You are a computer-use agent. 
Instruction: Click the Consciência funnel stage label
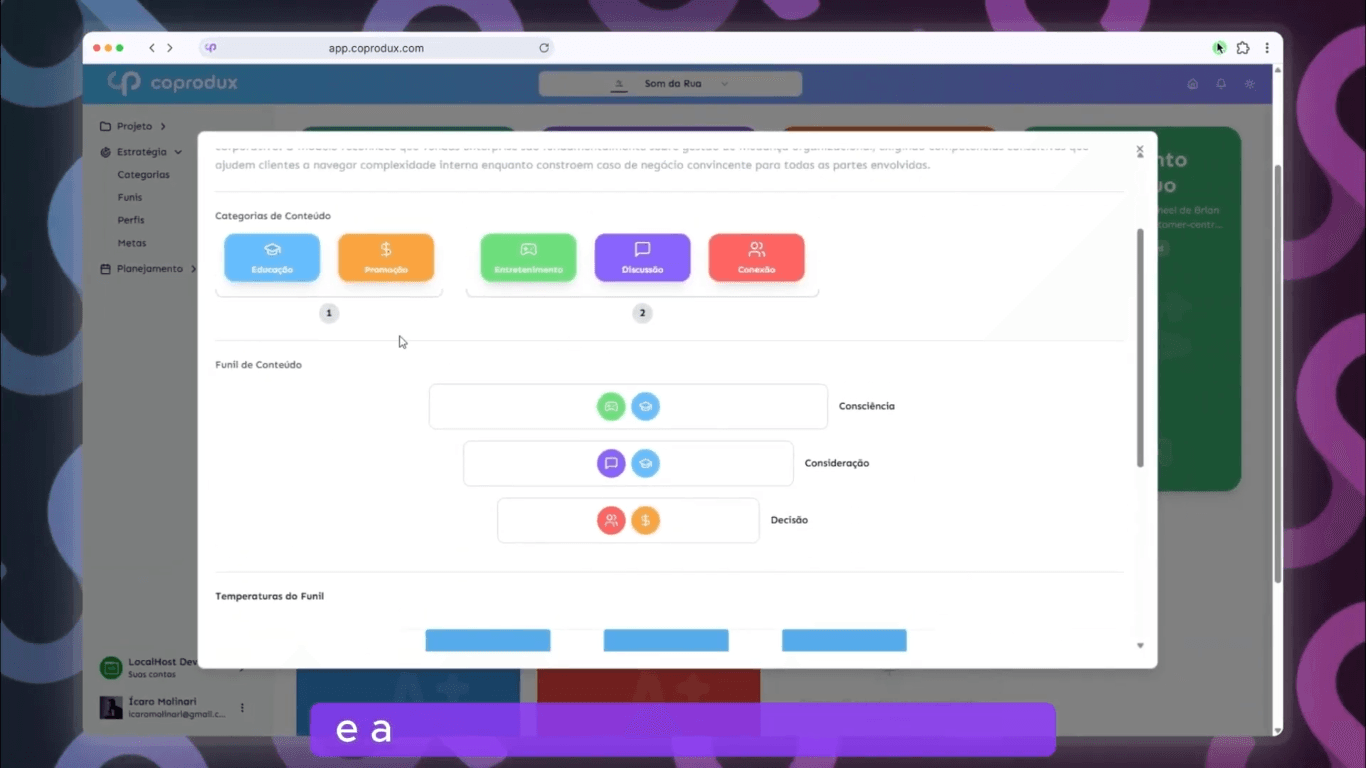click(867, 407)
